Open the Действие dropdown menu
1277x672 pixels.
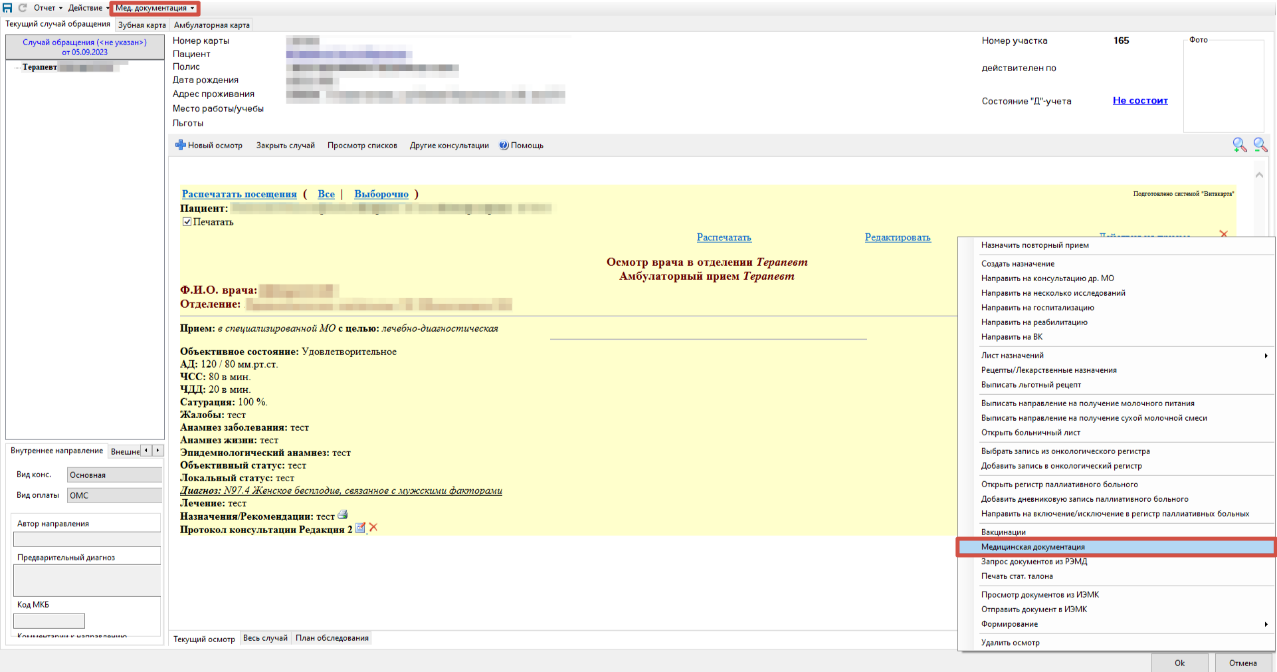[x=89, y=7]
